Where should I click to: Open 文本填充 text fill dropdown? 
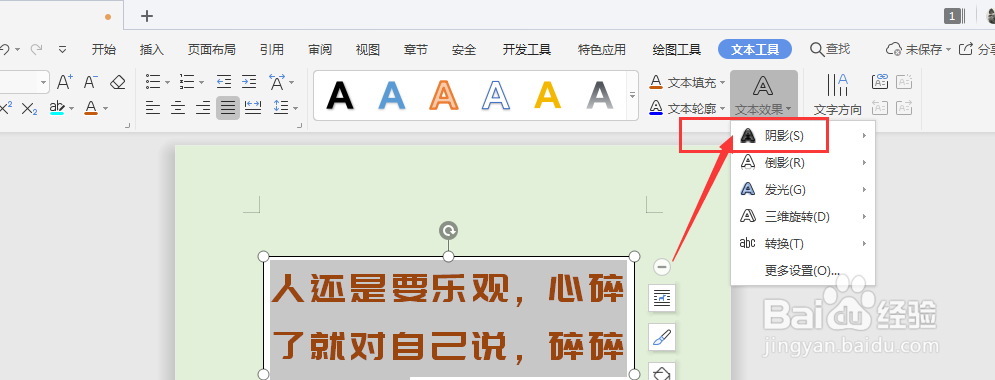coord(687,82)
